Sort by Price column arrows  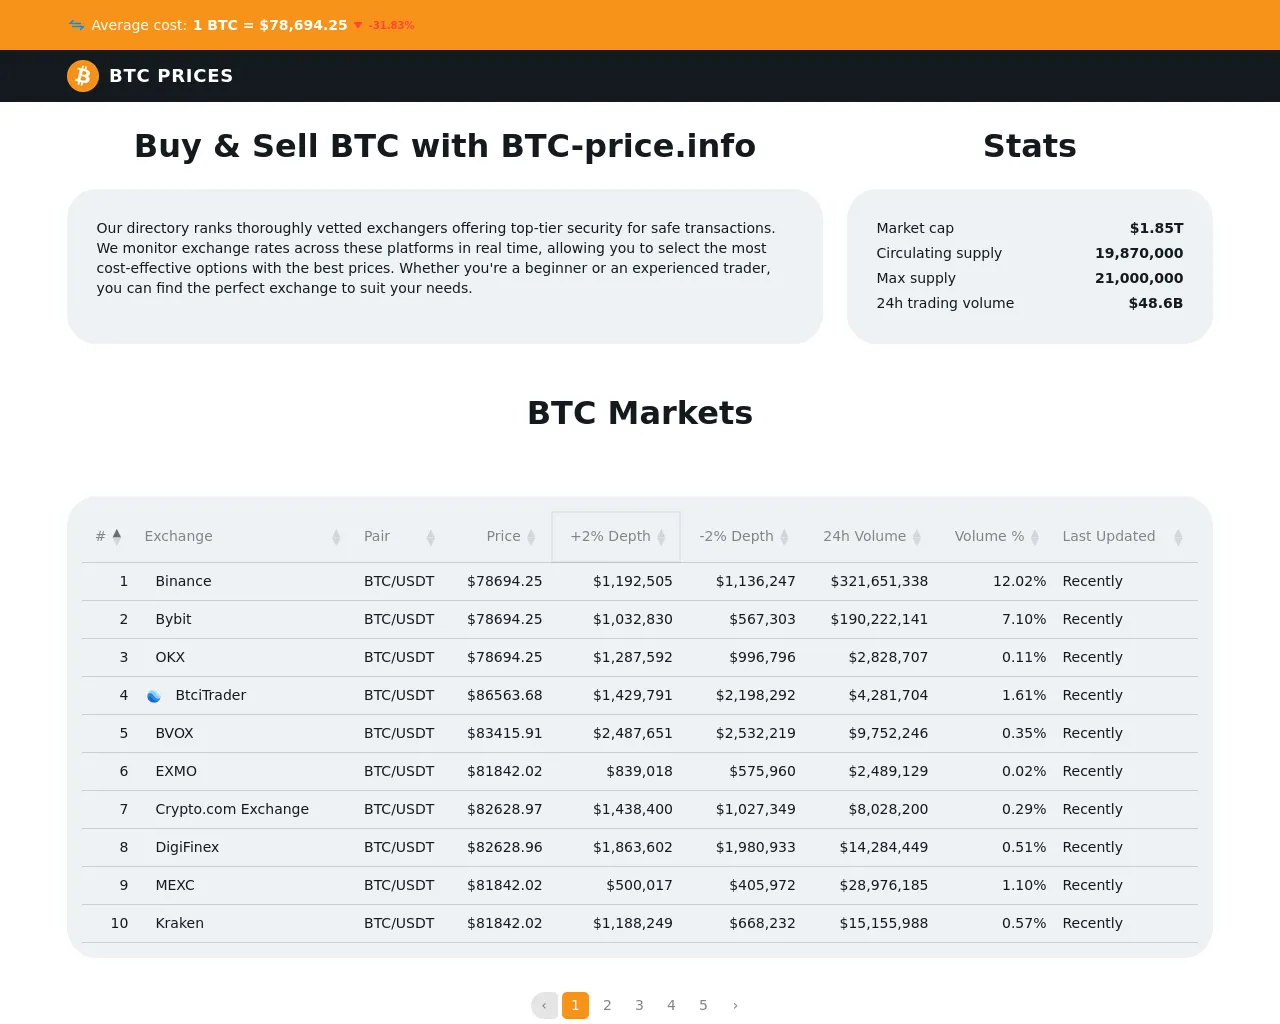531,537
